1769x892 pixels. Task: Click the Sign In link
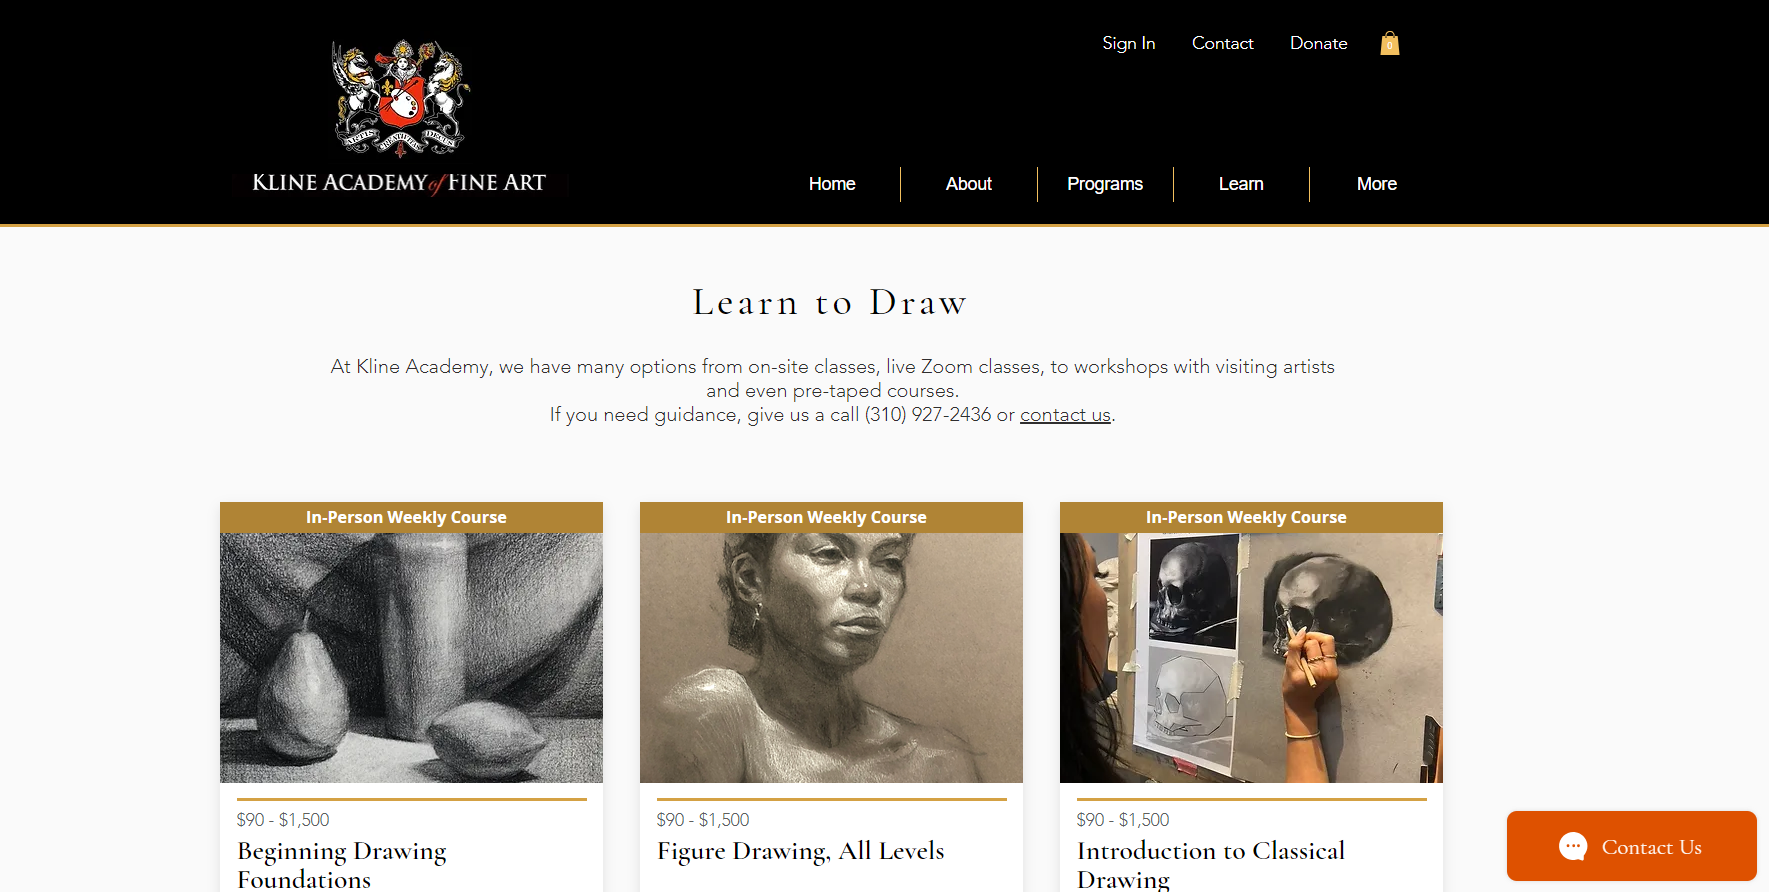tap(1129, 43)
